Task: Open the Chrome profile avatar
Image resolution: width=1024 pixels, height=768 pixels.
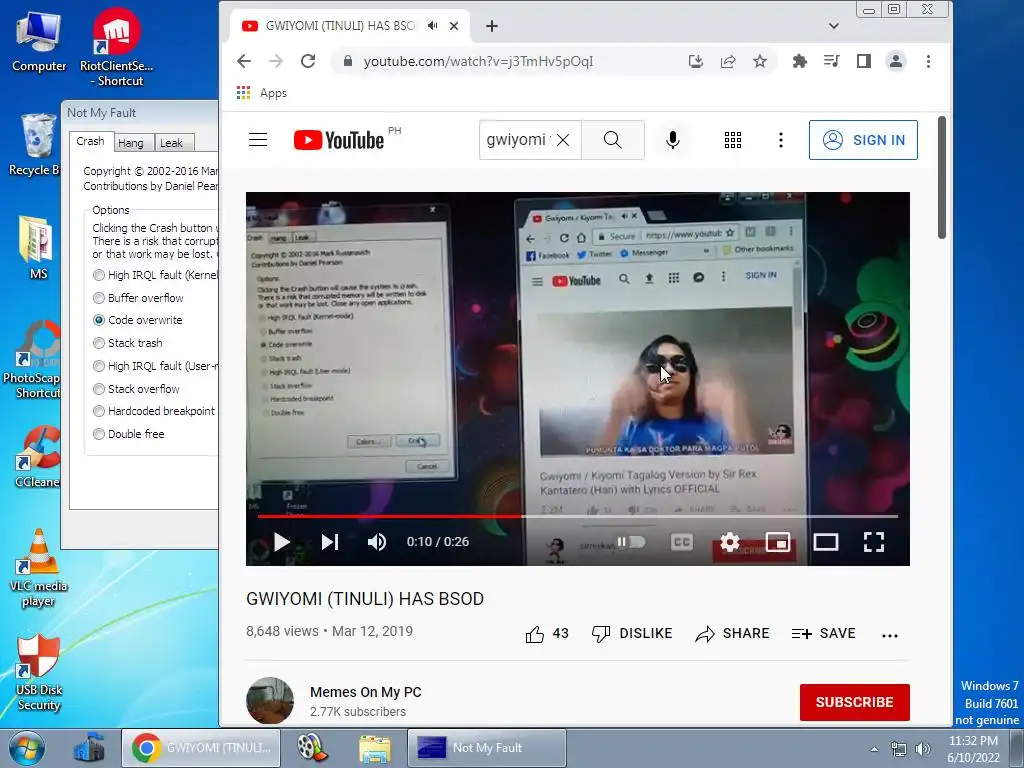Action: pyautogui.click(x=896, y=61)
